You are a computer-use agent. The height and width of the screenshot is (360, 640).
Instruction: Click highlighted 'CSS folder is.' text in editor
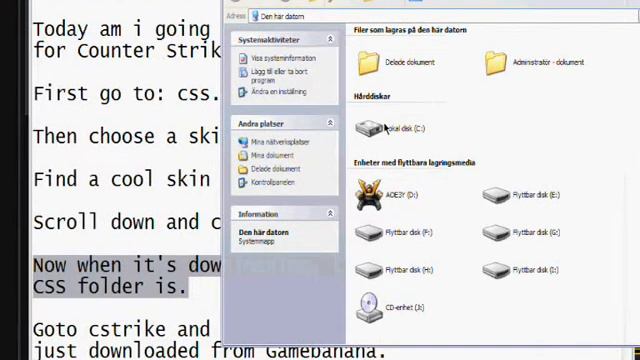[110, 286]
